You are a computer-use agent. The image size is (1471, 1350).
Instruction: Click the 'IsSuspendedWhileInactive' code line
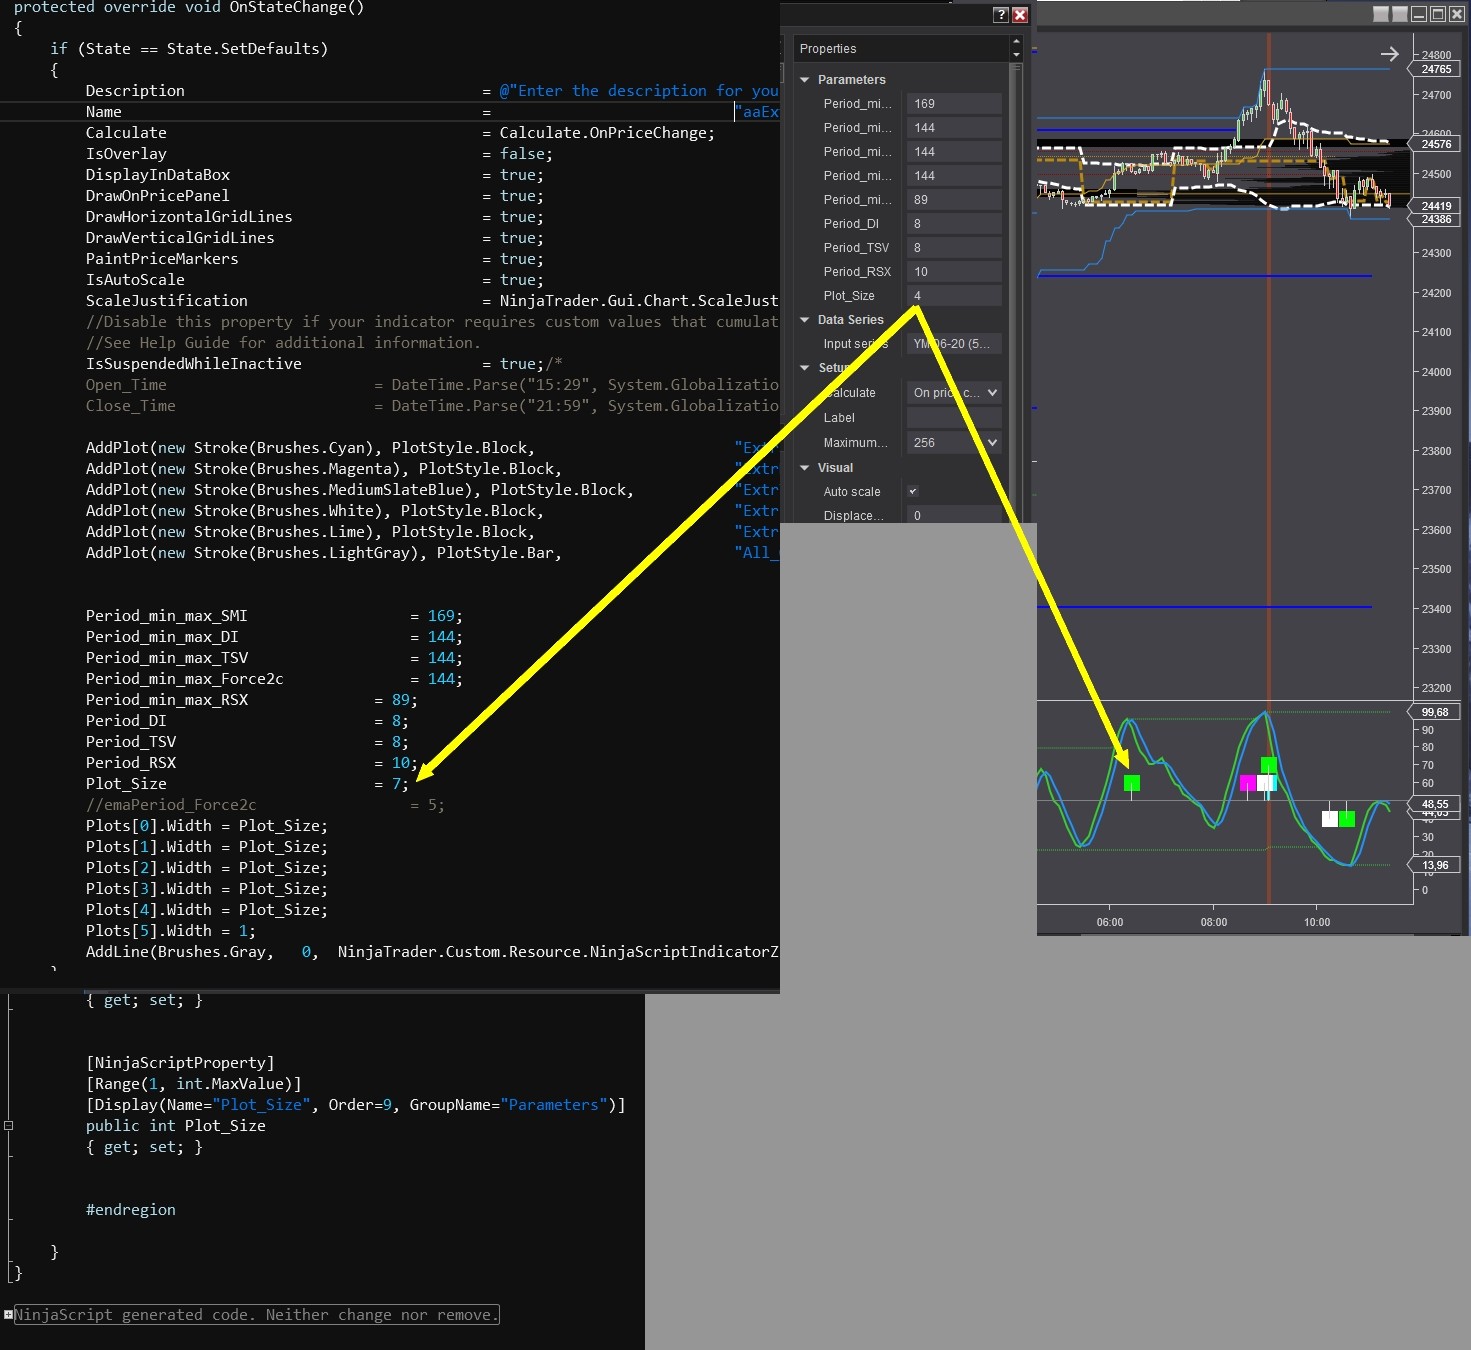pos(324,364)
